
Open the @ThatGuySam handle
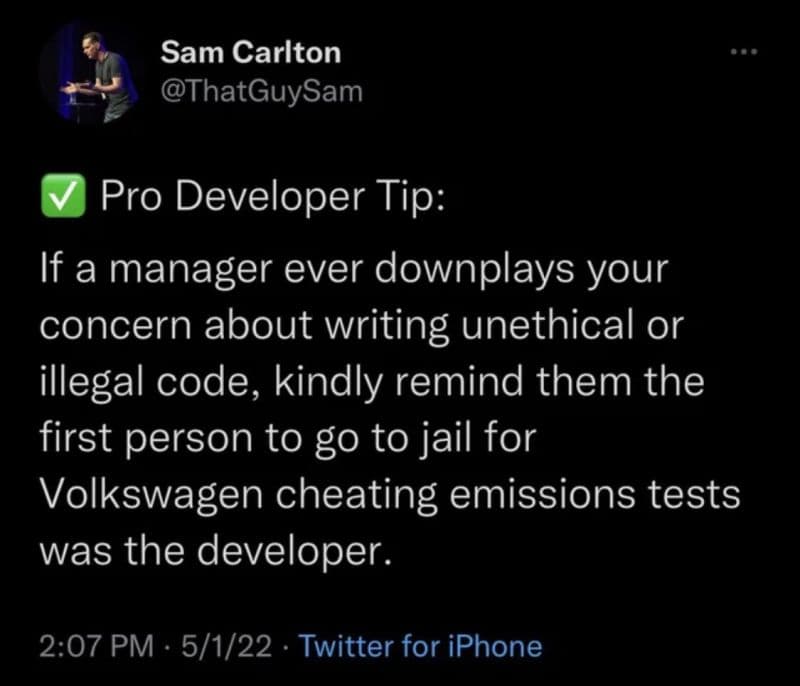[262, 92]
